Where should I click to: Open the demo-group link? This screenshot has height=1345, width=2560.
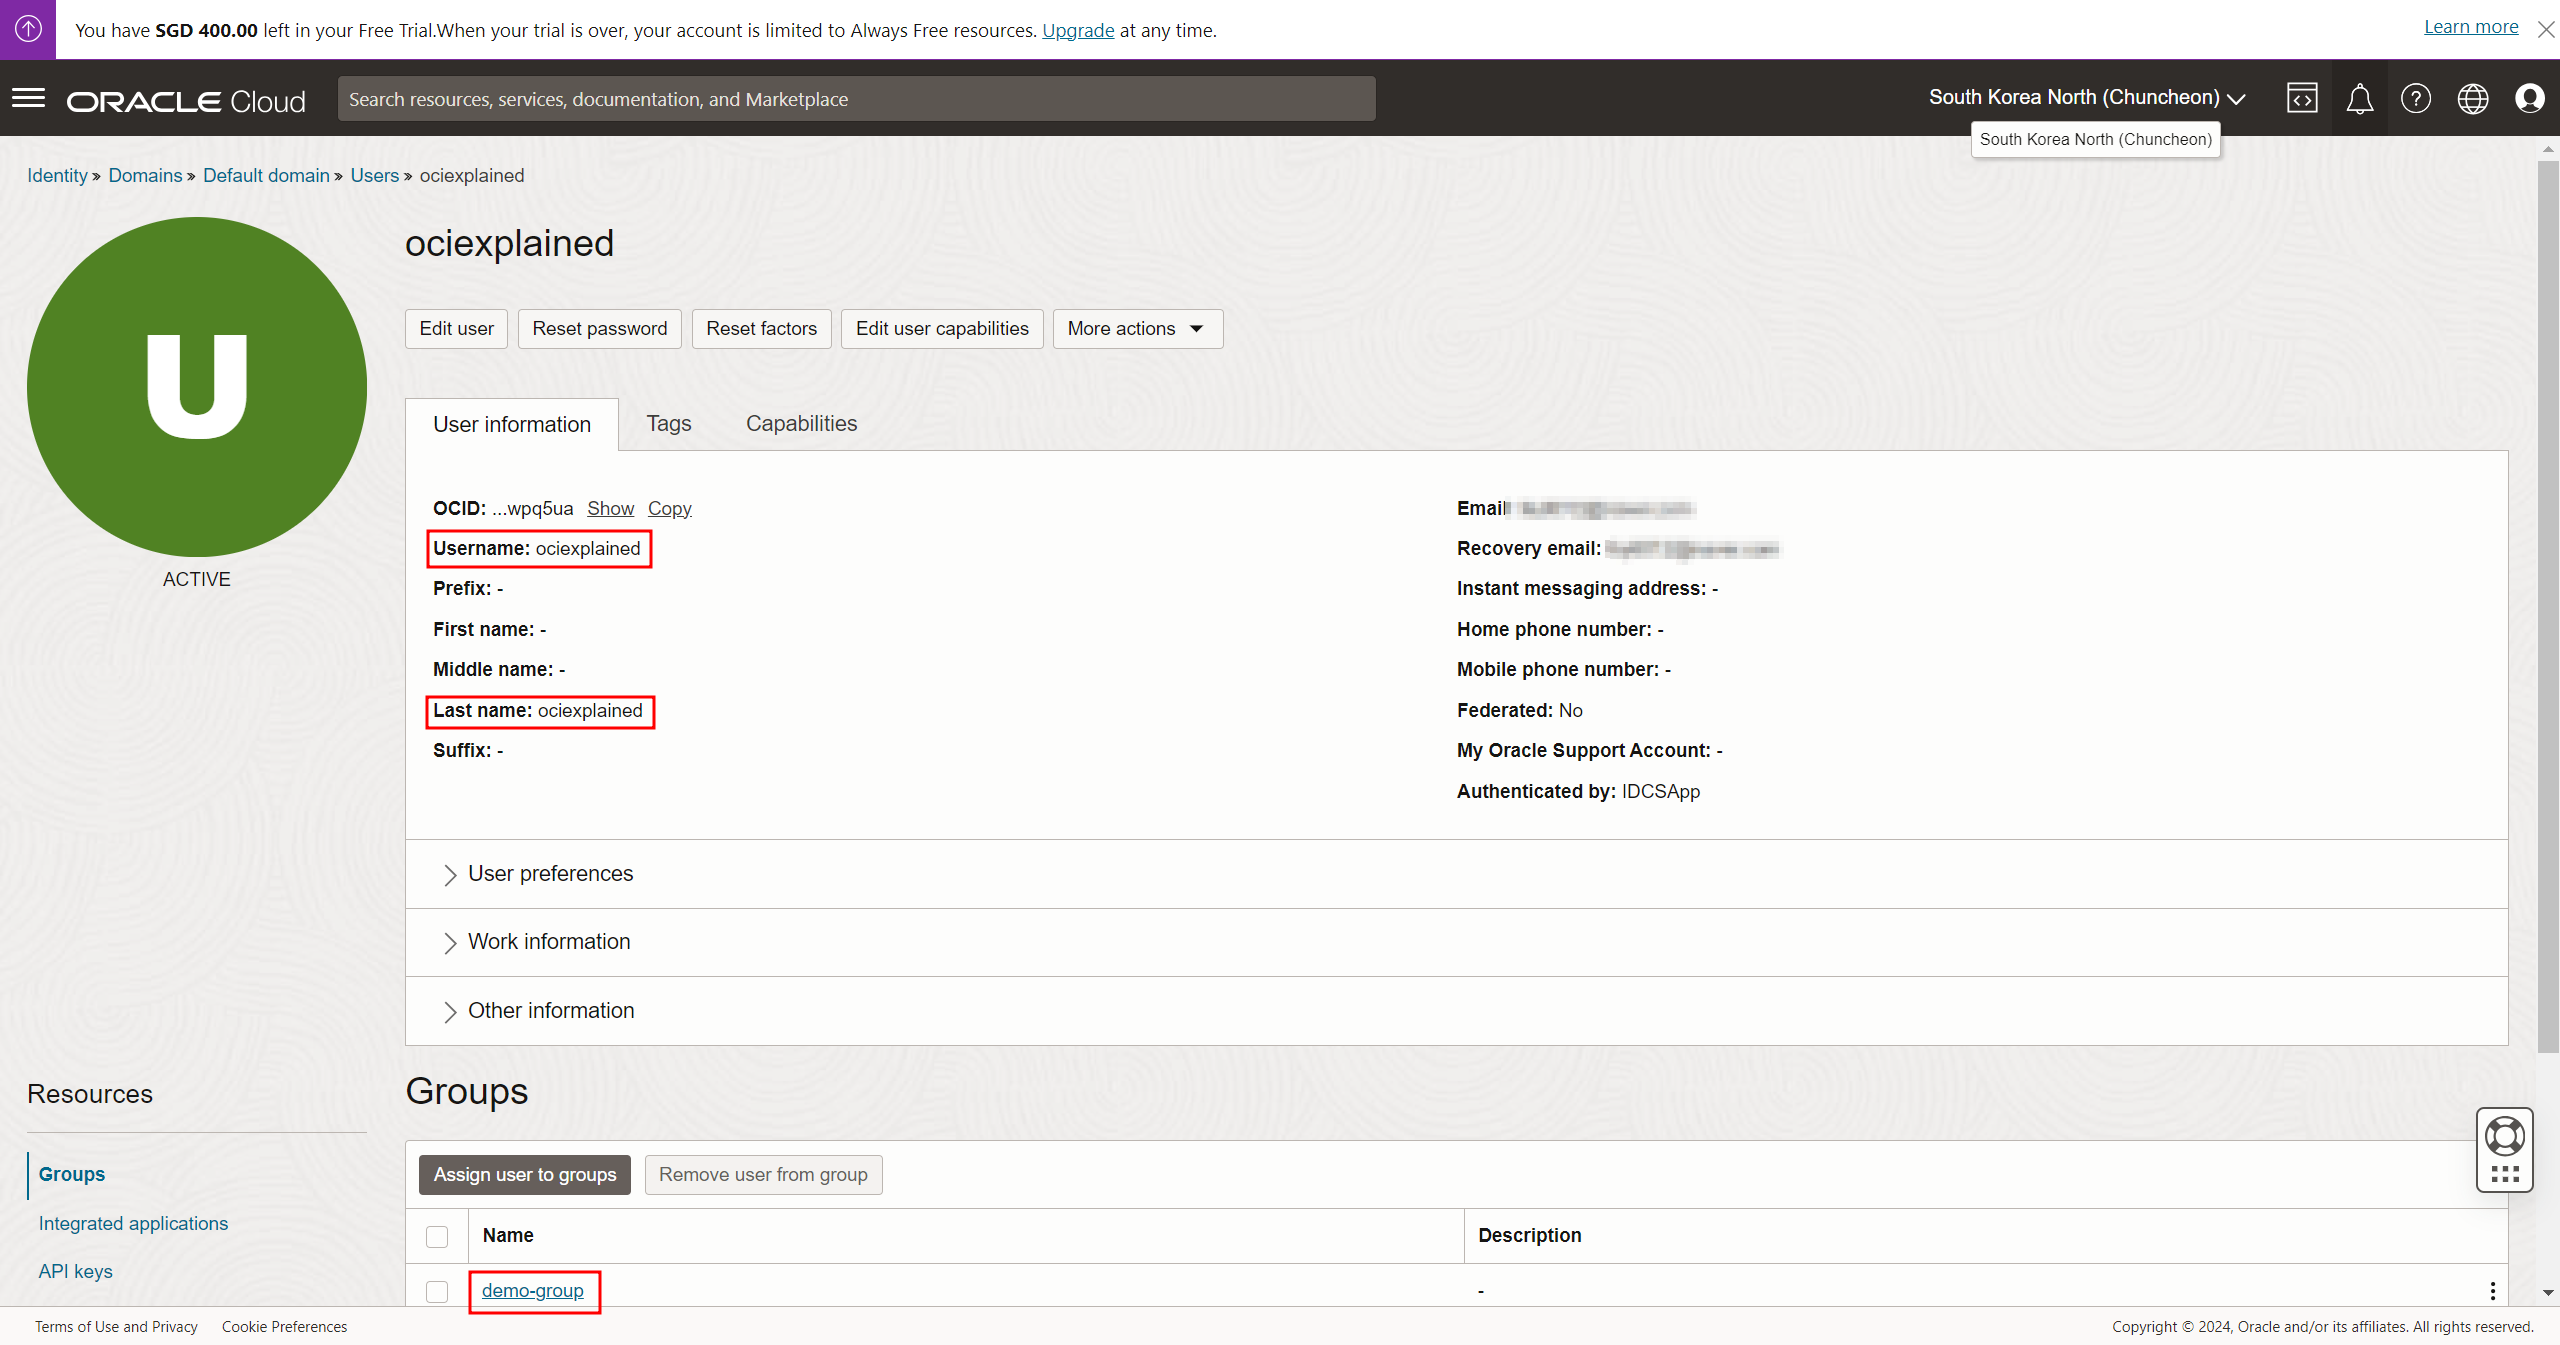pyautogui.click(x=533, y=1291)
